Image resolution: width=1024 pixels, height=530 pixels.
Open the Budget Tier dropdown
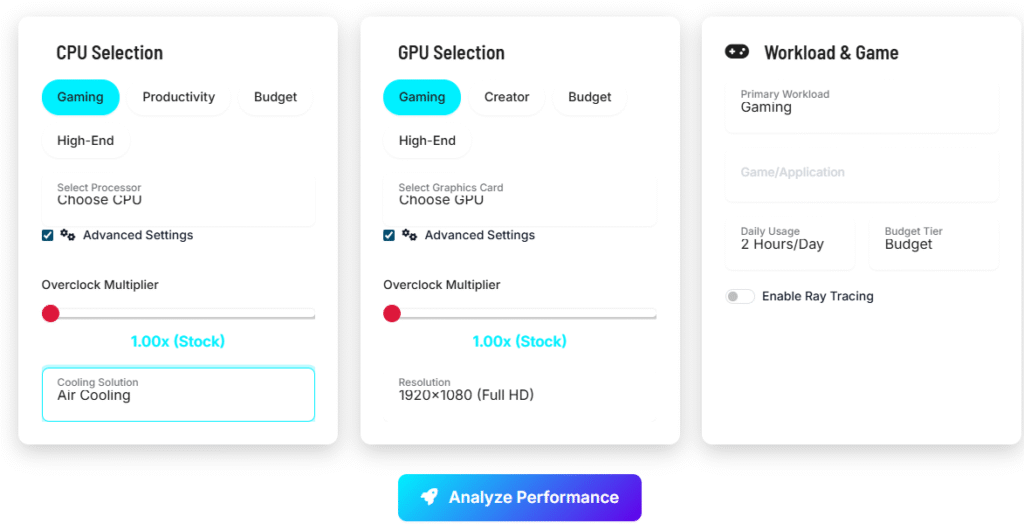(933, 243)
